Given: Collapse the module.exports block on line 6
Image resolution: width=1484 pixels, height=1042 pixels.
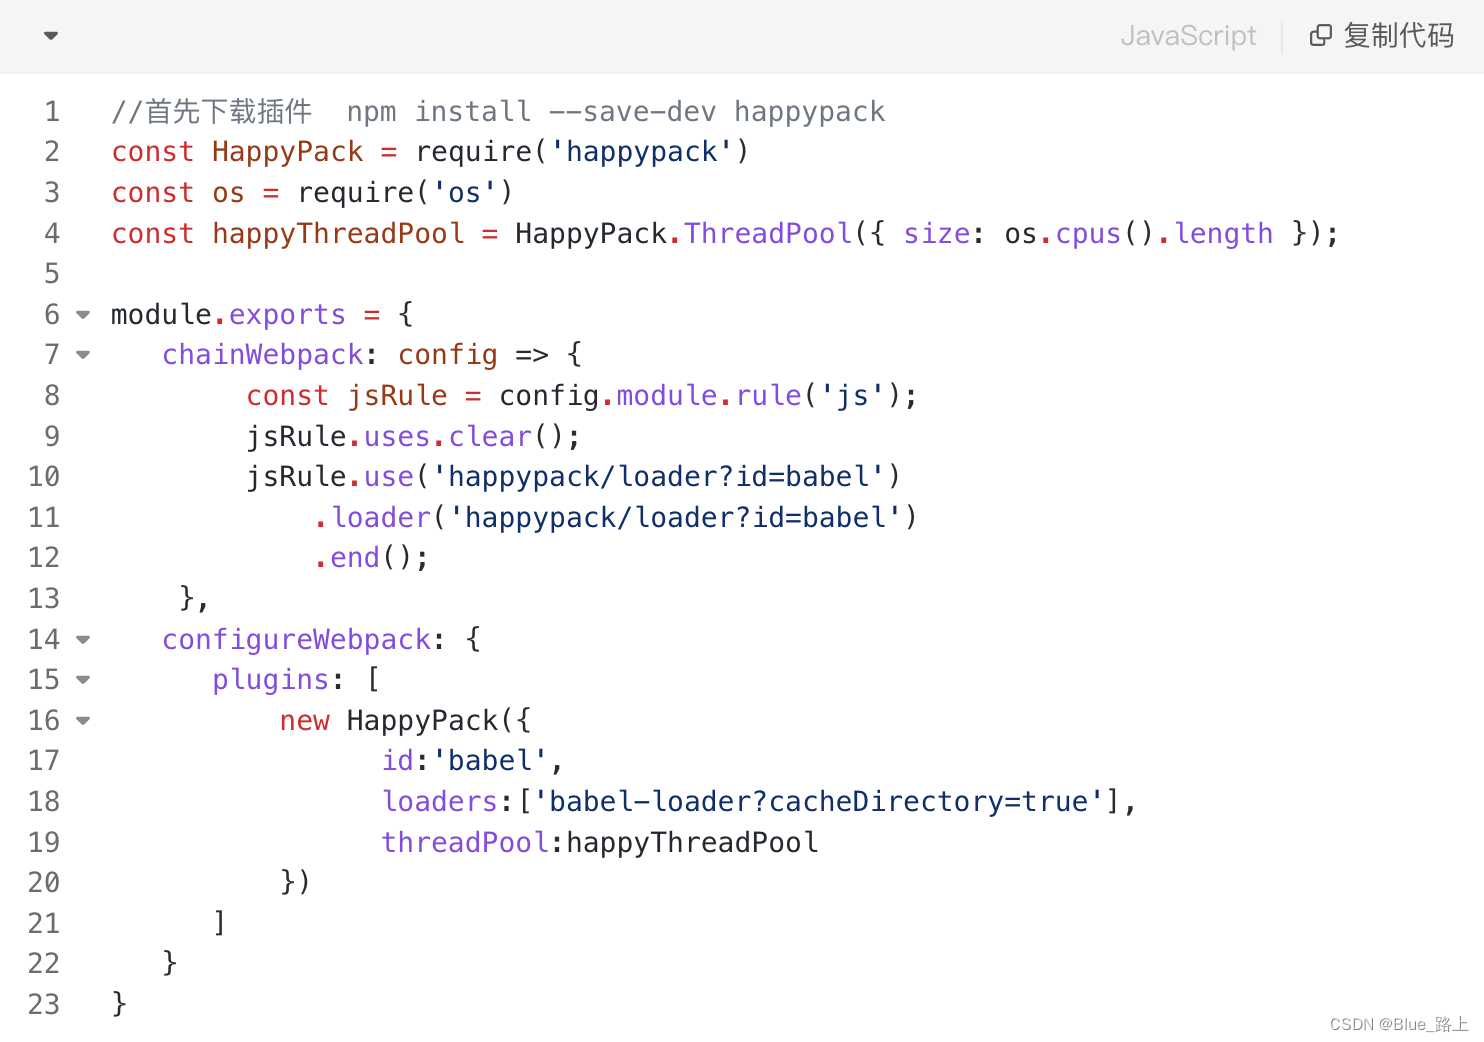Looking at the screenshot, I should pyautogui.click(x=82, y=314).
